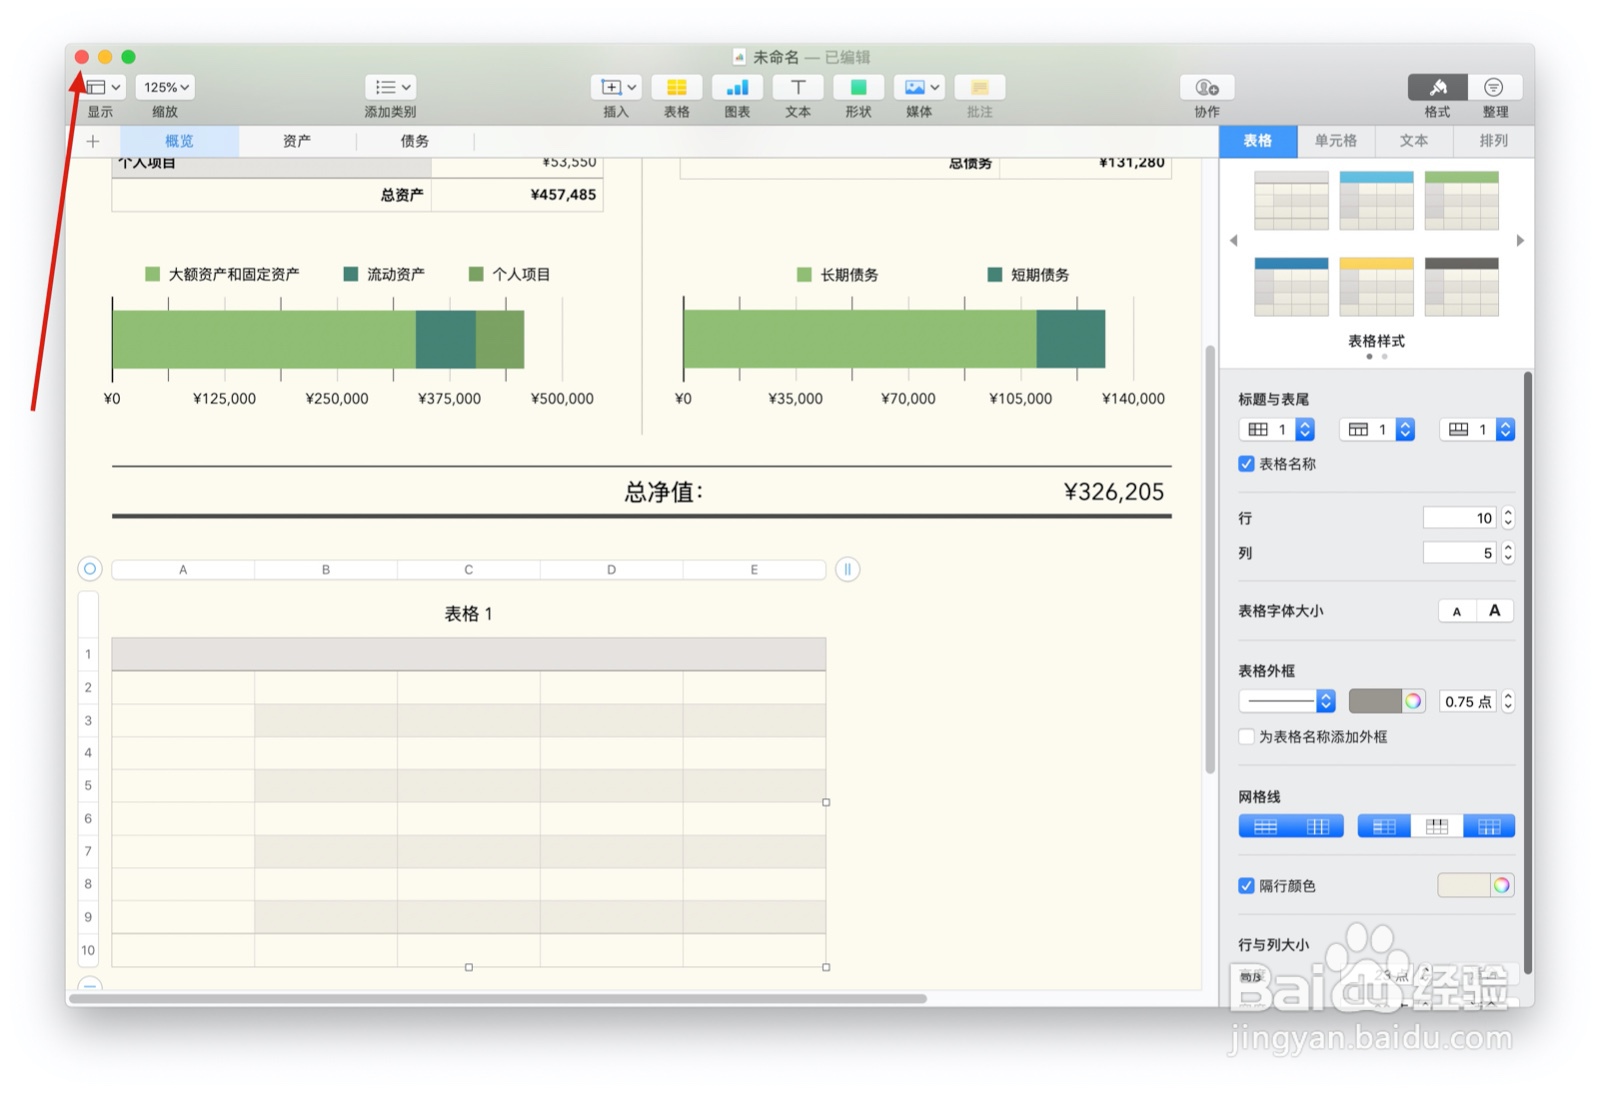
Task: Uncheck the 表格名称 checkbox
Action: tap(1246, 463)
